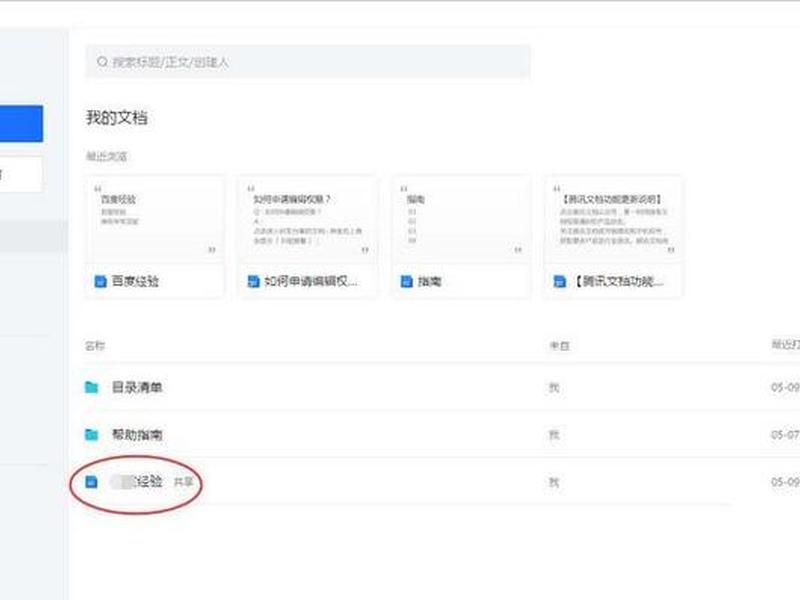Click the 百度经验 card title text
Screen dimensions: 800x600
pyautogui.click(x=135, y=281)
